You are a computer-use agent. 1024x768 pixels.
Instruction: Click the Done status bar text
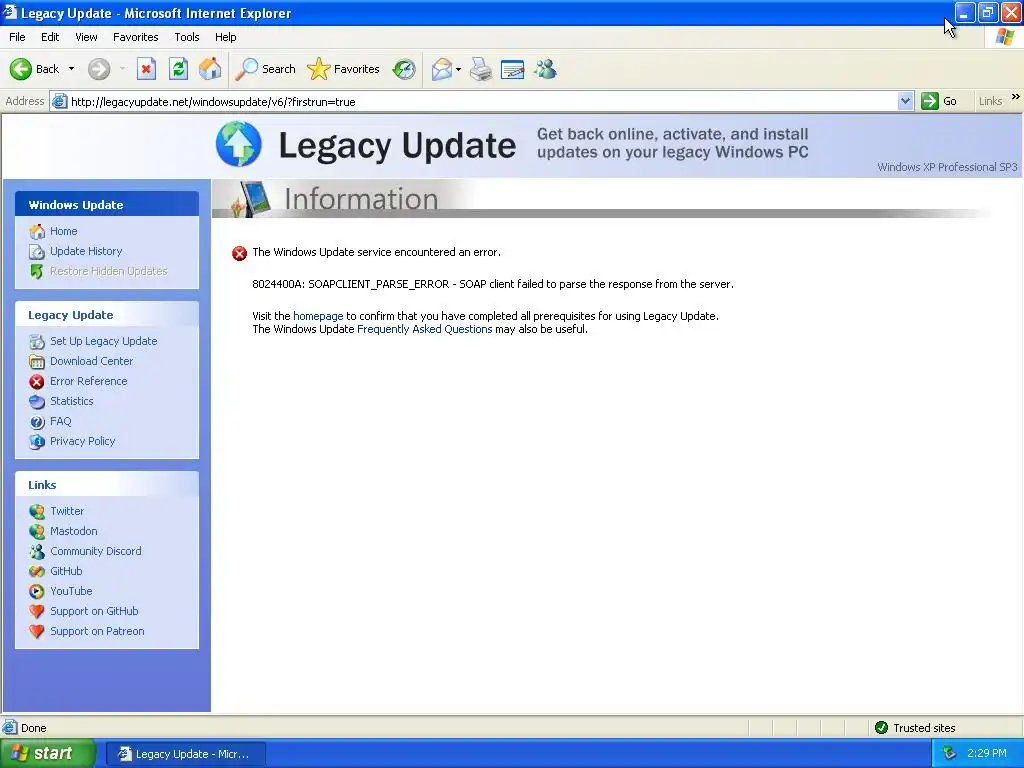click(33, 728)
